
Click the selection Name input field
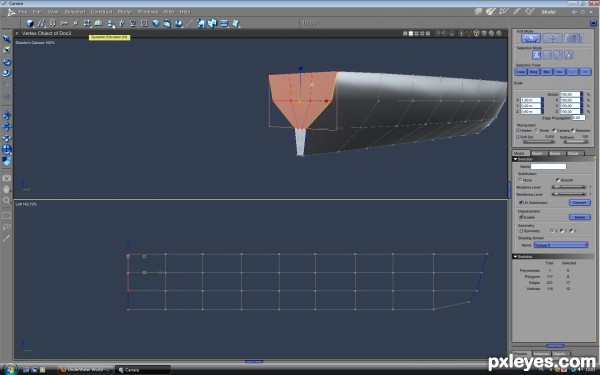click(548, 166)
